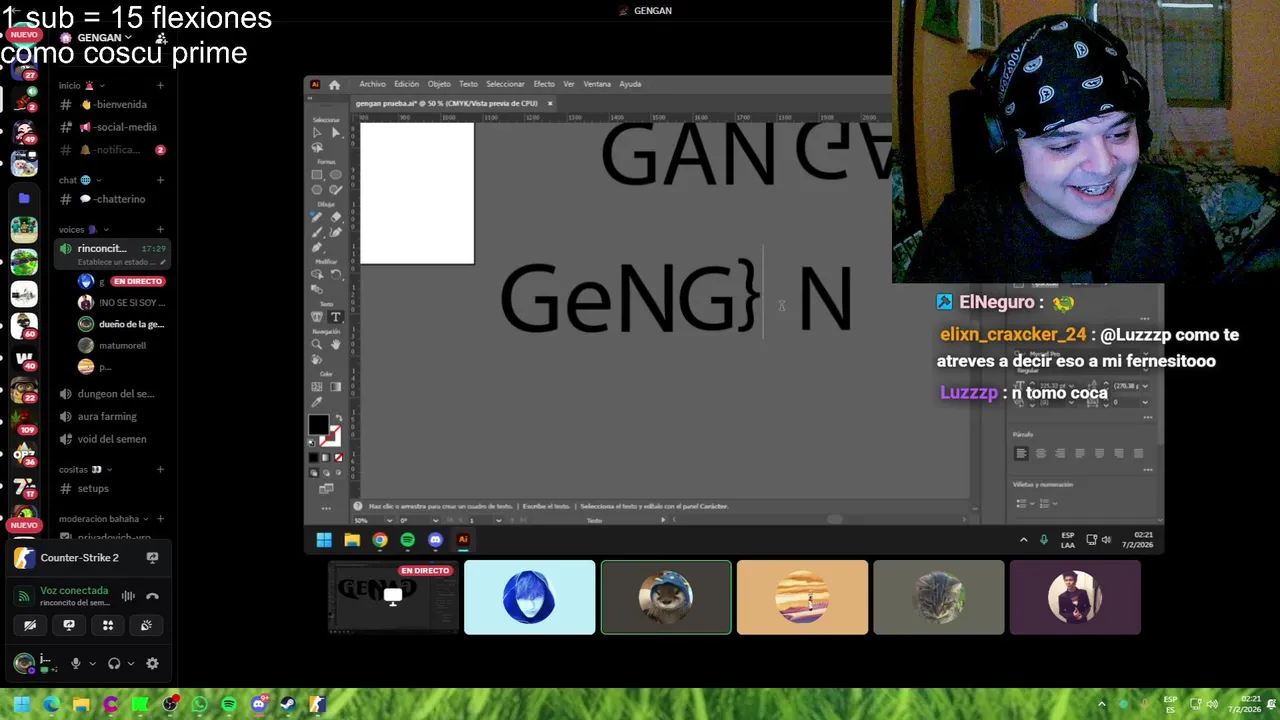Add a channel to the voices category
Viewport: 1280px width, 720px height.
point(160,229)
